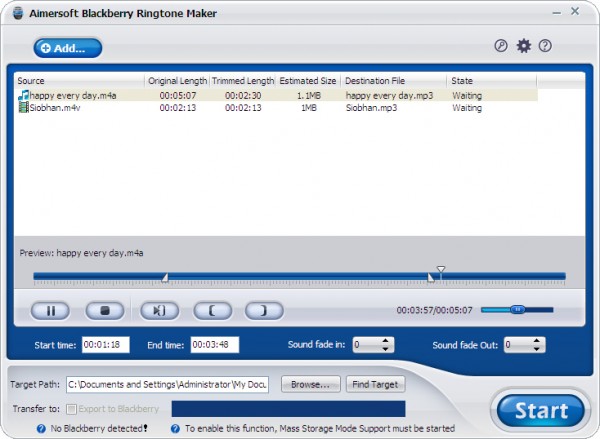
Task: Click the Browse button for target path
Action: (x=311, y=384)
